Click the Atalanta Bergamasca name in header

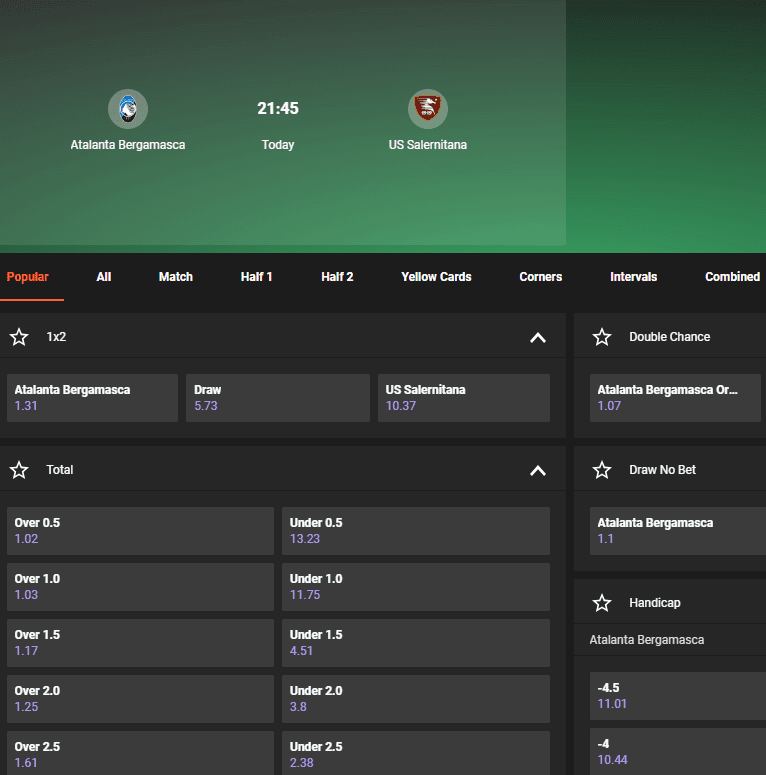[x=128, y=145]
